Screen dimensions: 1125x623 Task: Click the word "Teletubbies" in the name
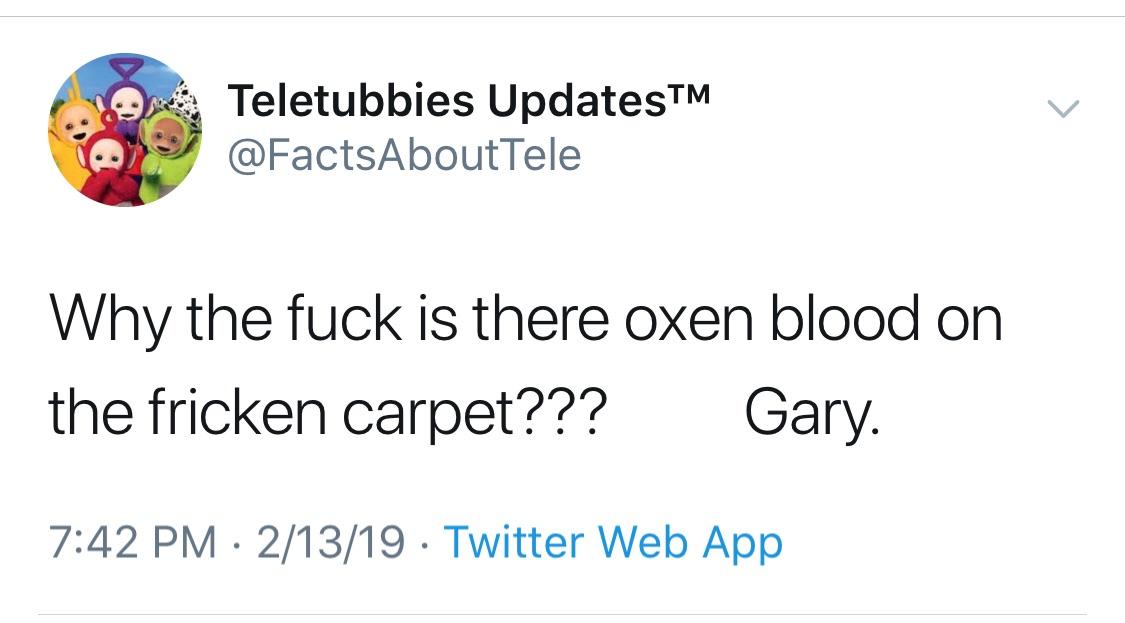(x=351, y=100)
